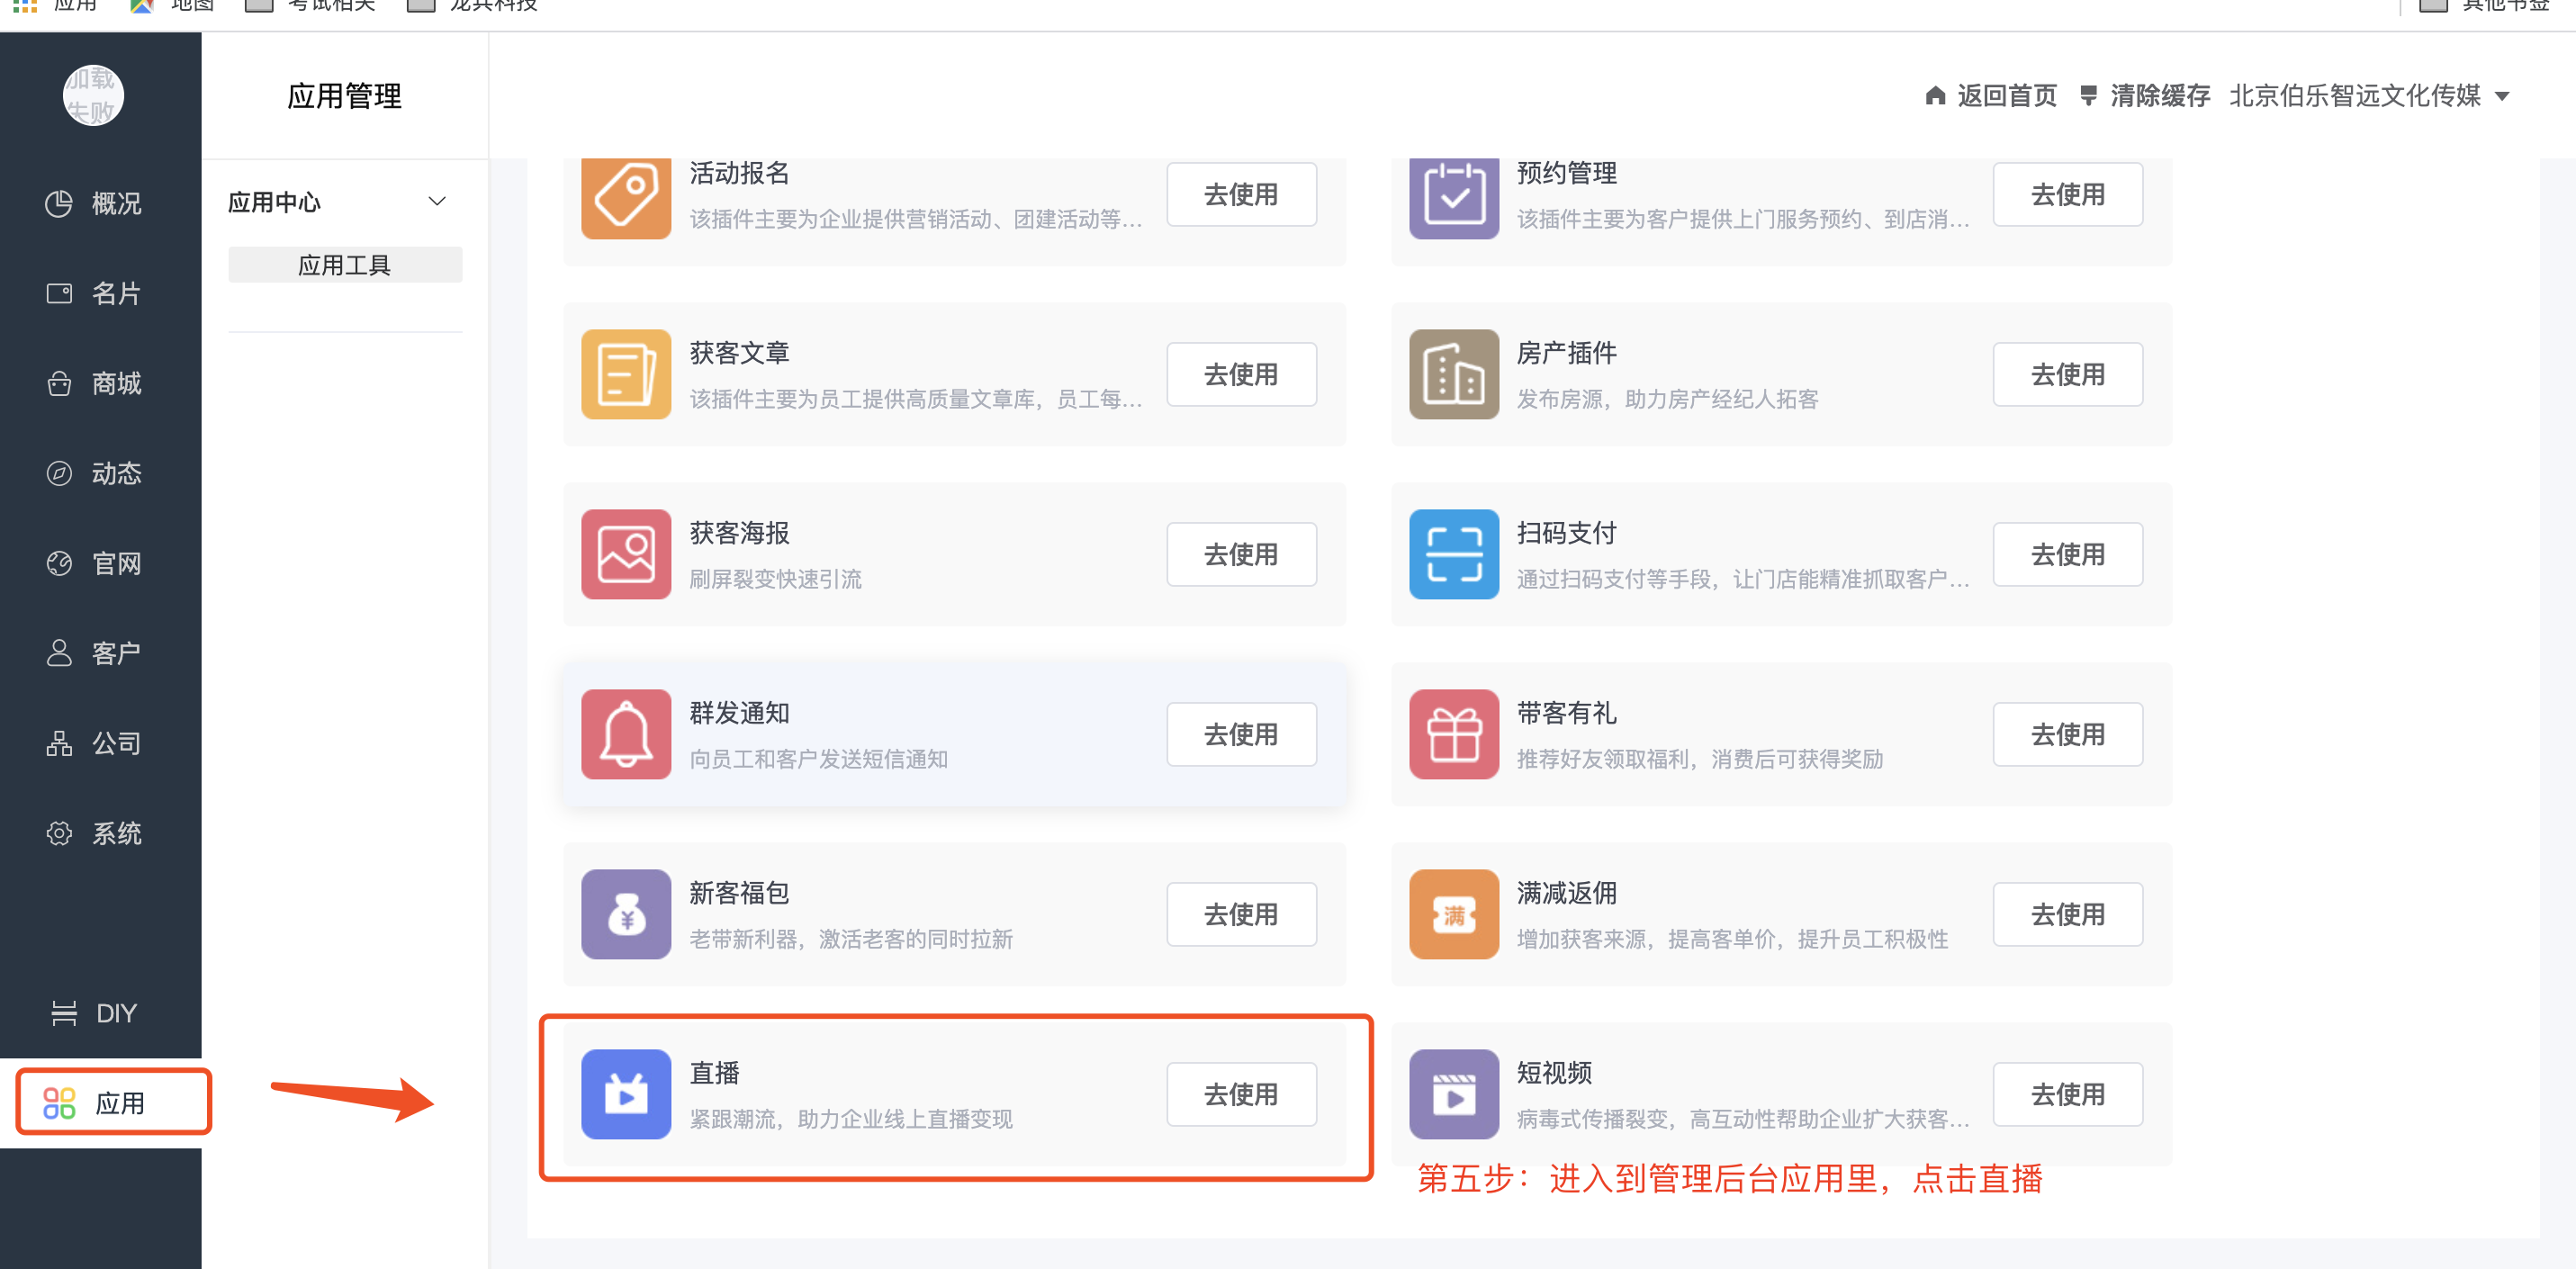
Task: Click 清除缓存 link
Action: [2144, 96]
